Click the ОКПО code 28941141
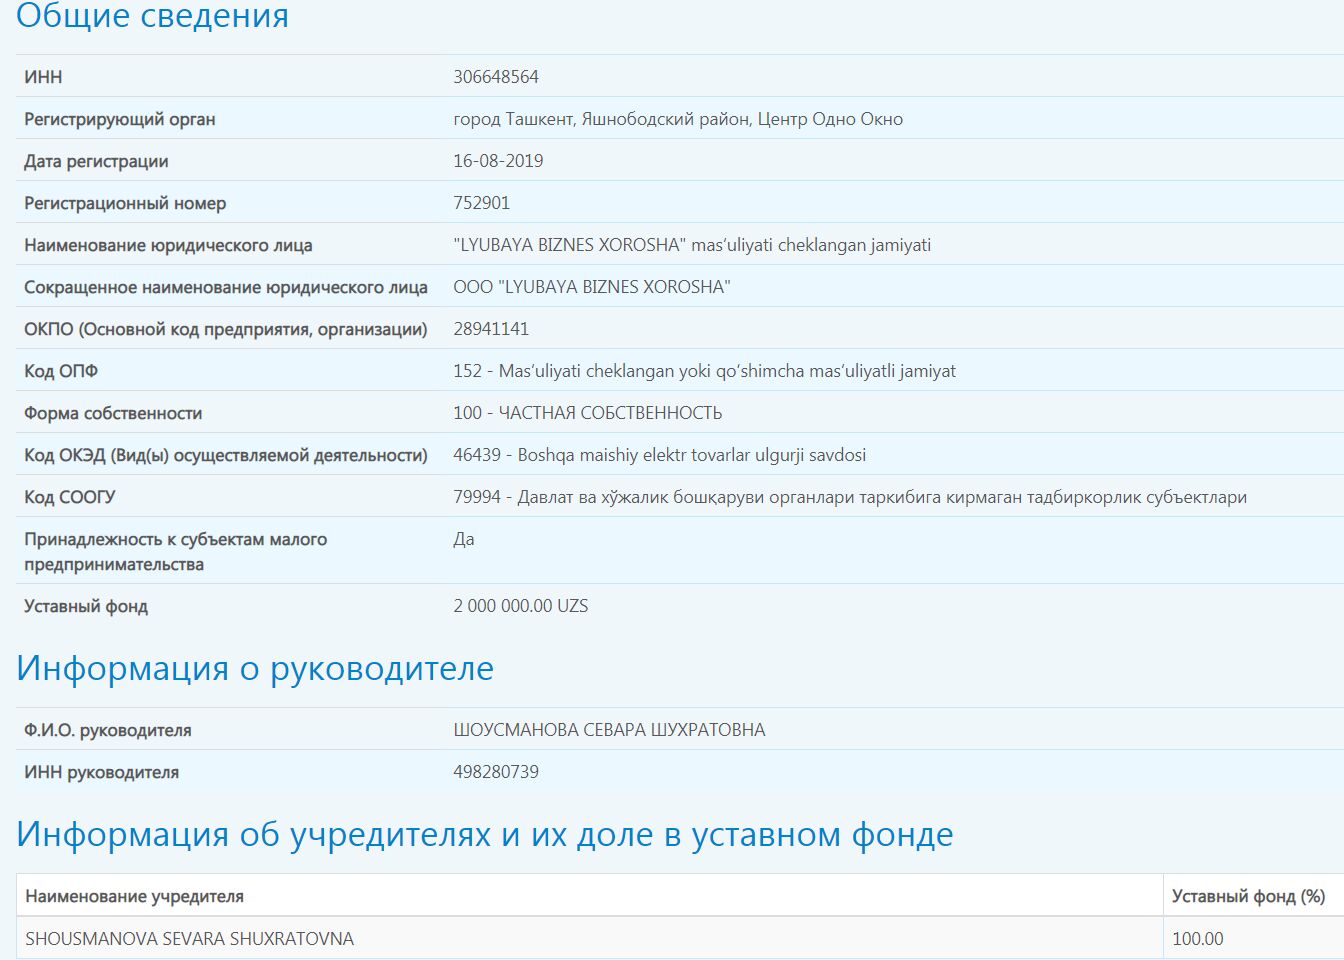The width and height of the screenshot is (1344, 960). tap(491, 329)
